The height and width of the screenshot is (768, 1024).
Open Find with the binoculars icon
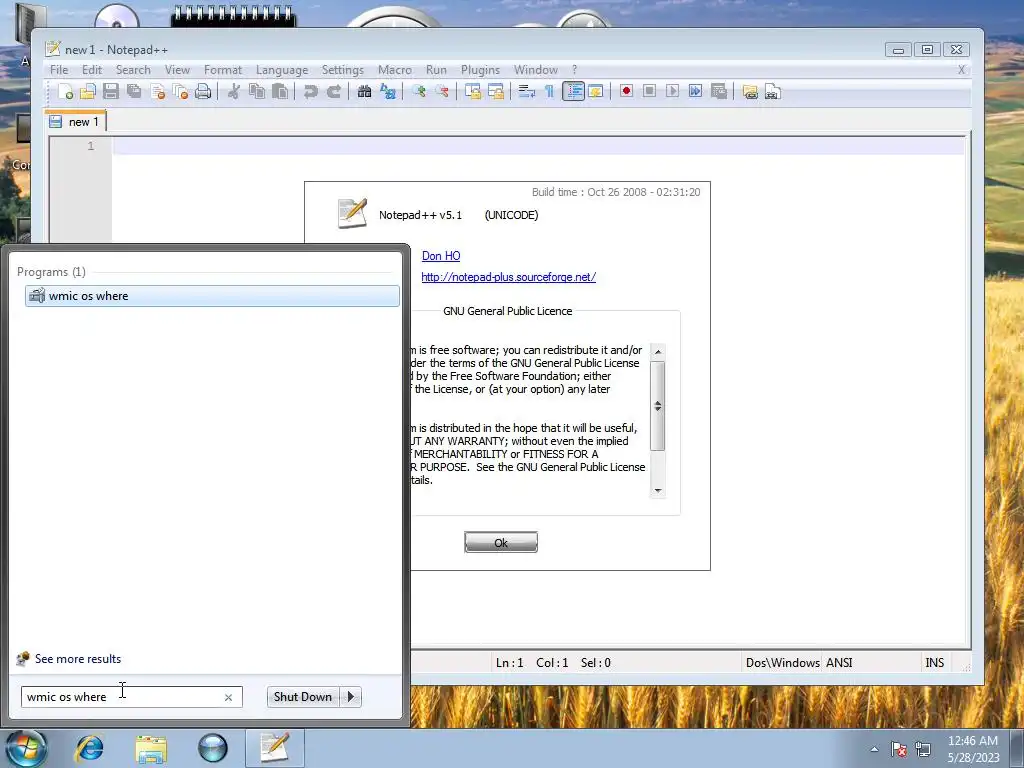[364, 91]
